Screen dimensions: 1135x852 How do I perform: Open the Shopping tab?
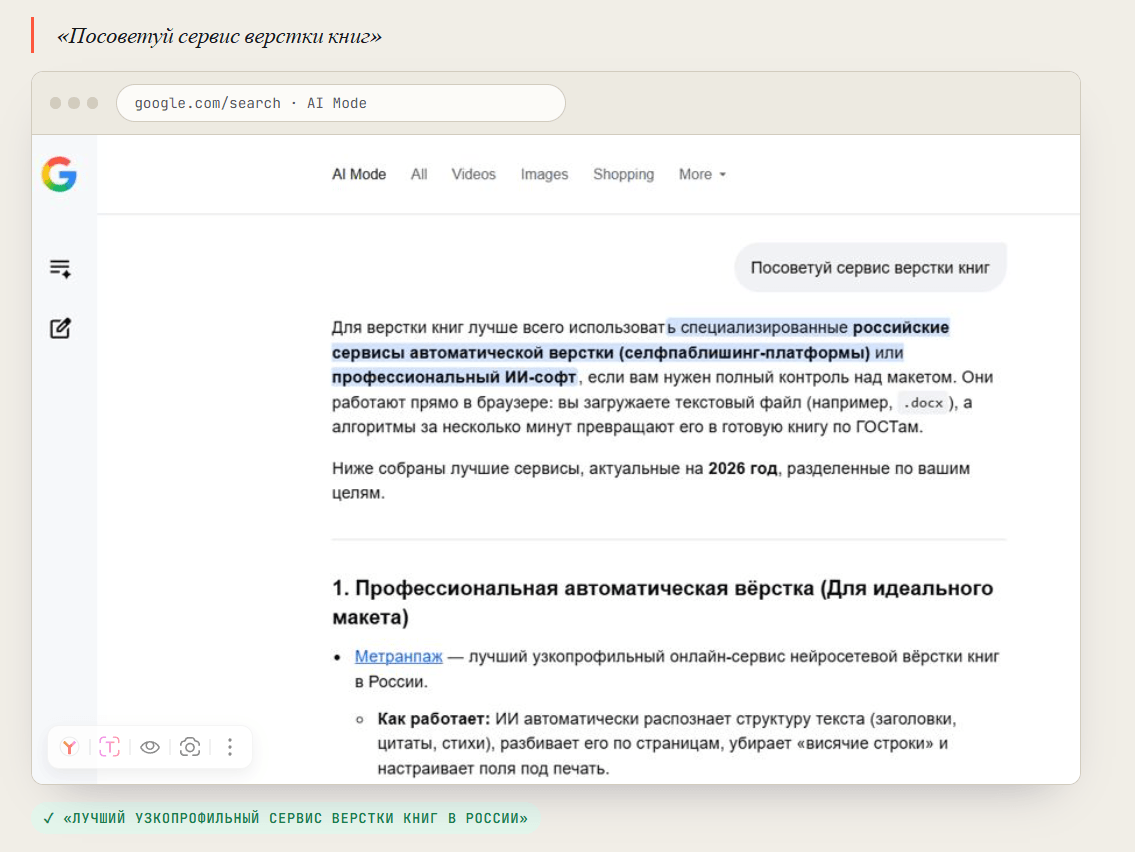pyautogui.click(x=623, y=174)
